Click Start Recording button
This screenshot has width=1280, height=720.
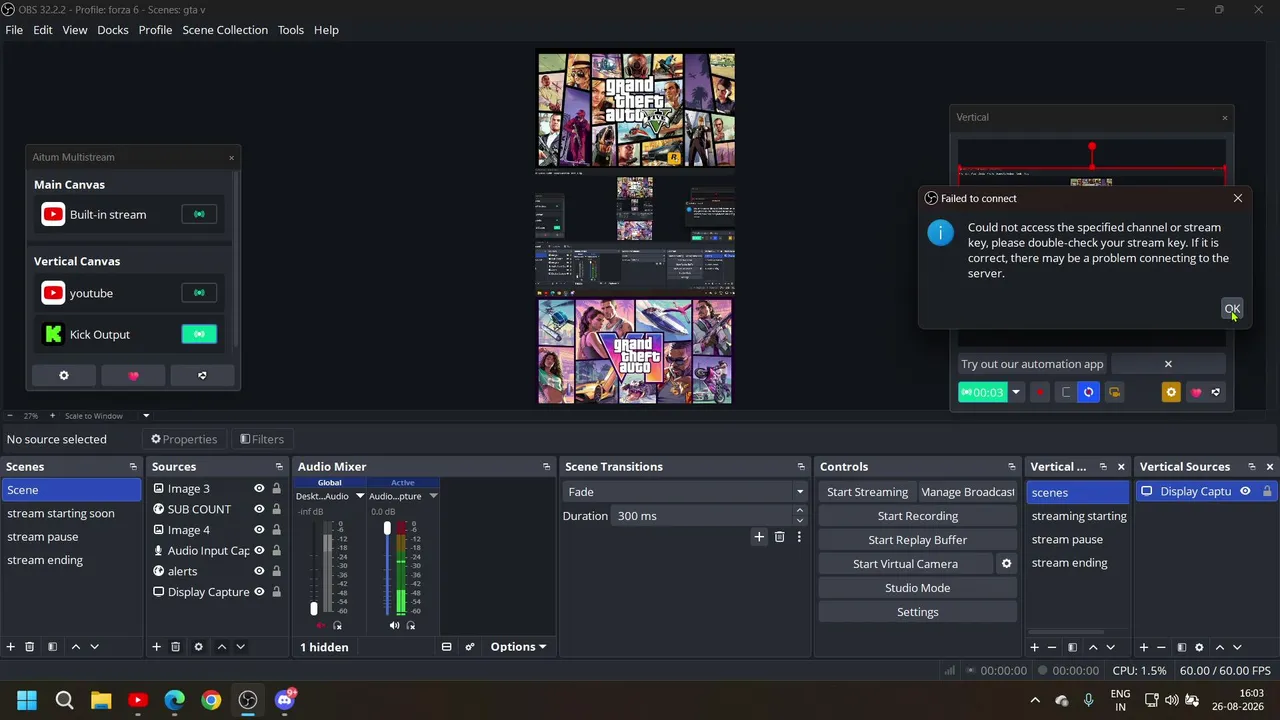(918, 516)
